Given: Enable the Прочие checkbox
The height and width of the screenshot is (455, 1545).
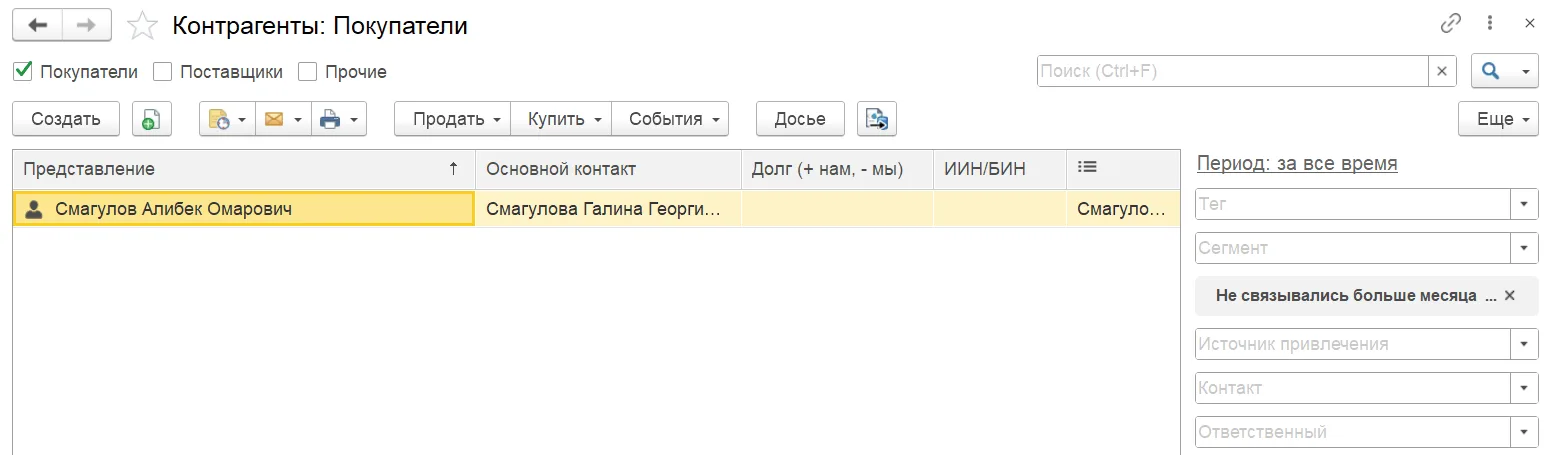Looking at the screenshot, I should (x=307, y=71).
